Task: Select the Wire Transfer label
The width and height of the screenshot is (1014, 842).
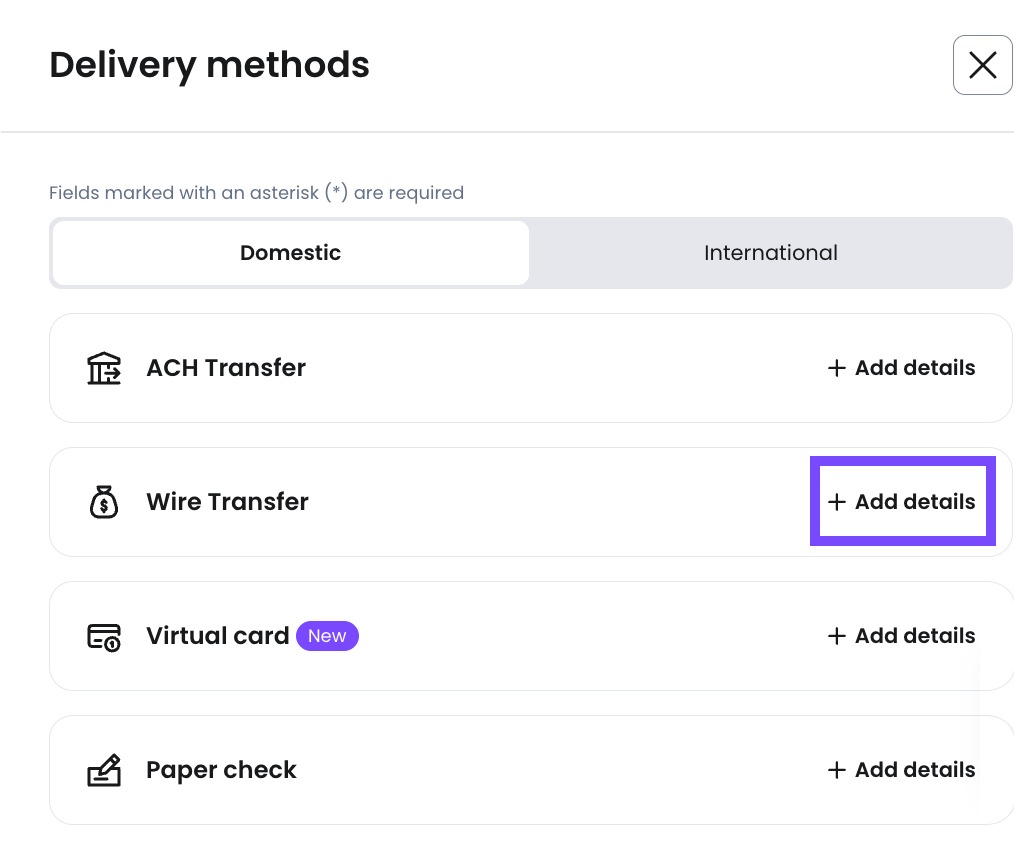Action: point(228,502)
